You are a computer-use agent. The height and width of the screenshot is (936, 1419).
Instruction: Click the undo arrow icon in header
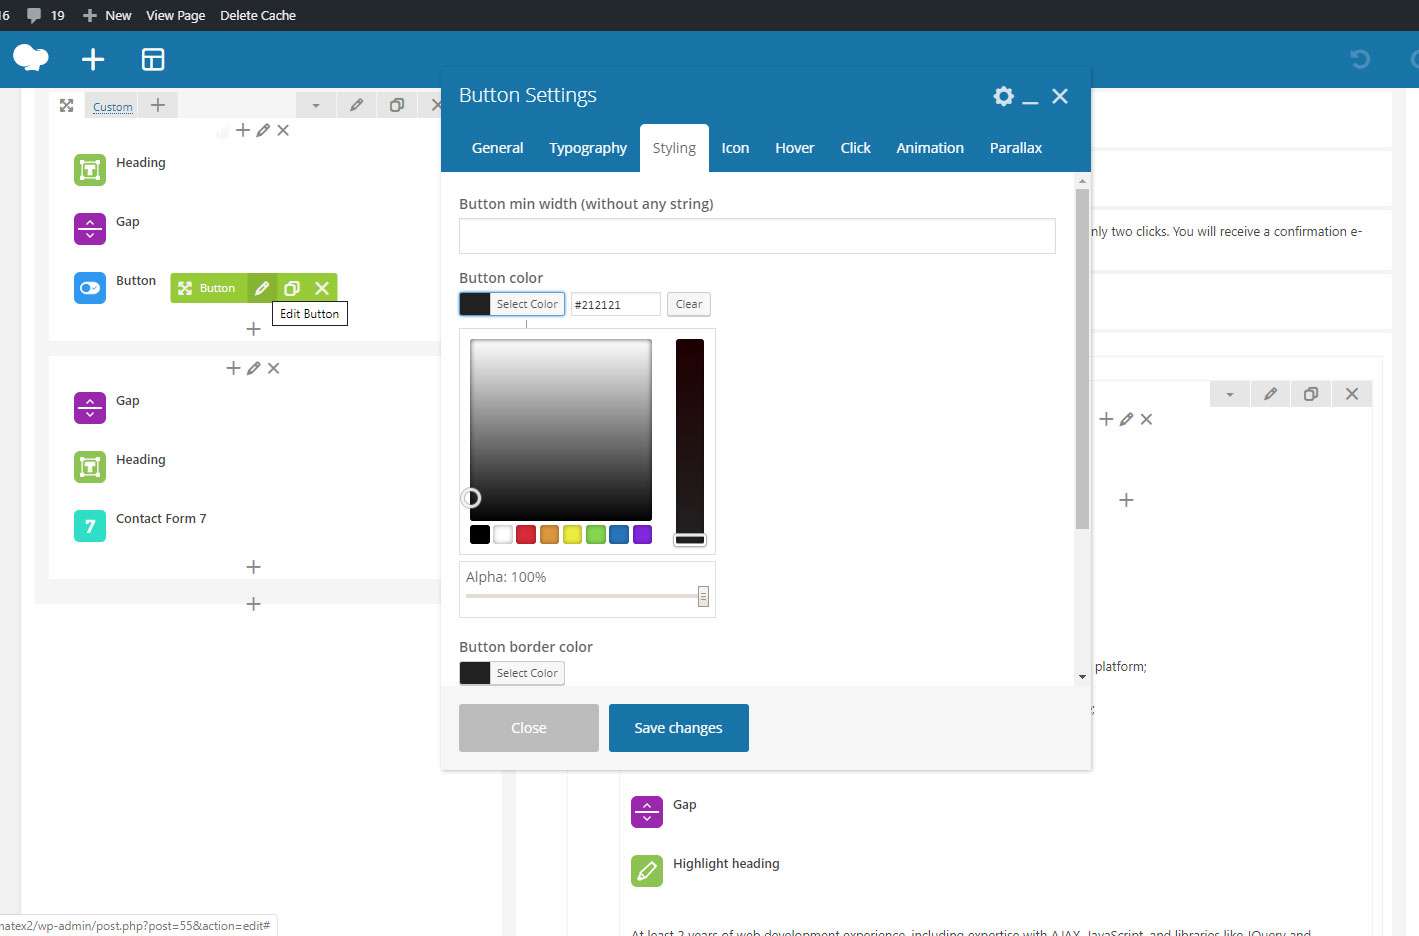pos(1360,60)
